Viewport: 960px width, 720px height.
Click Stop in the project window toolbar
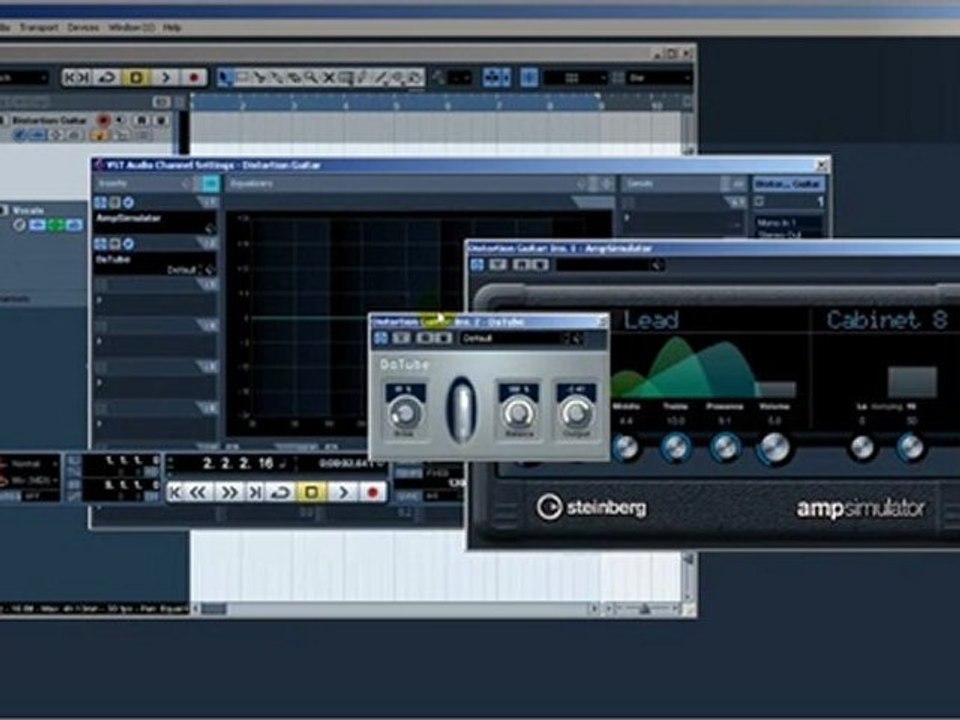136,78
